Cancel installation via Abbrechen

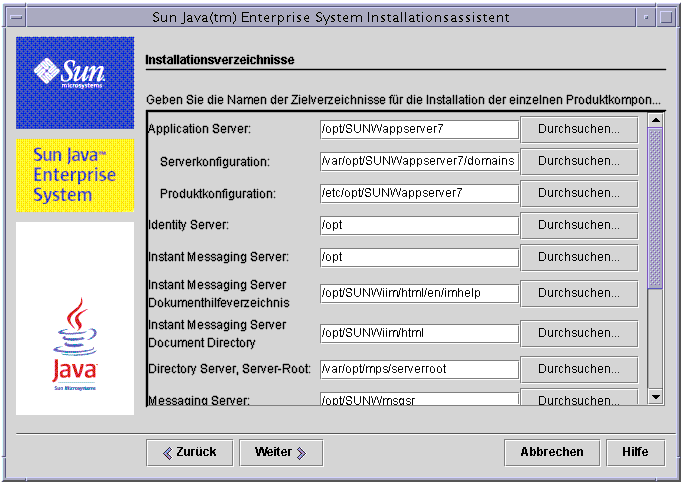[552, 453]
